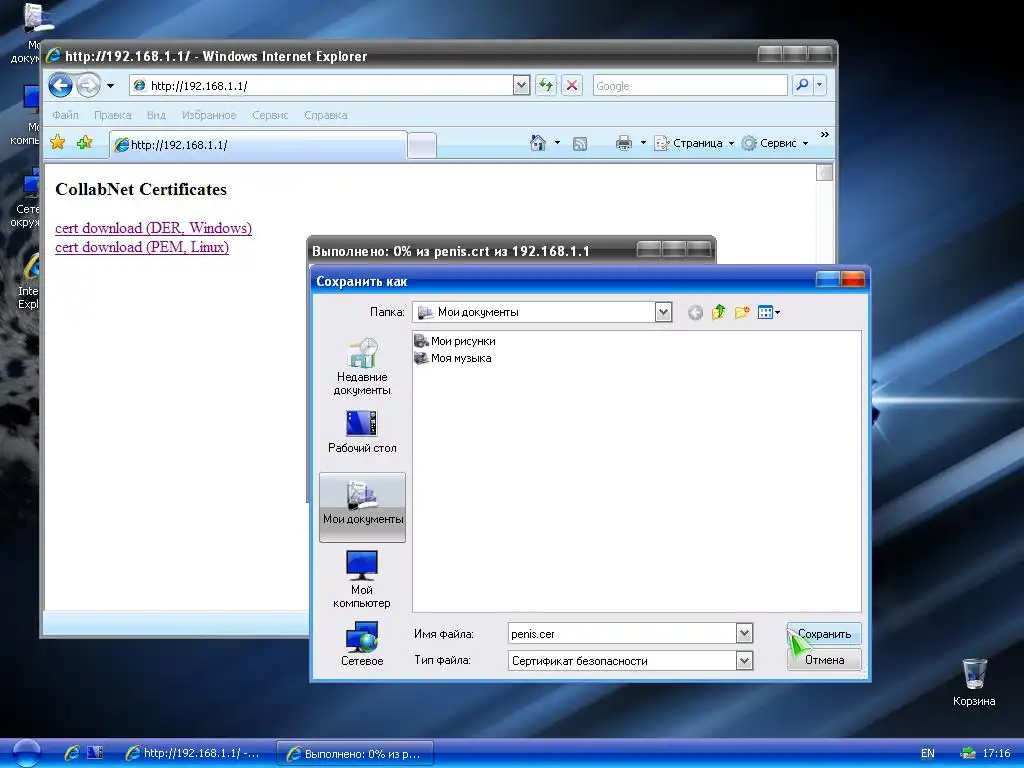1024x768 pixels.
Task: Open the search provider dropdown arrow
Action: click(x=820, y=85)
